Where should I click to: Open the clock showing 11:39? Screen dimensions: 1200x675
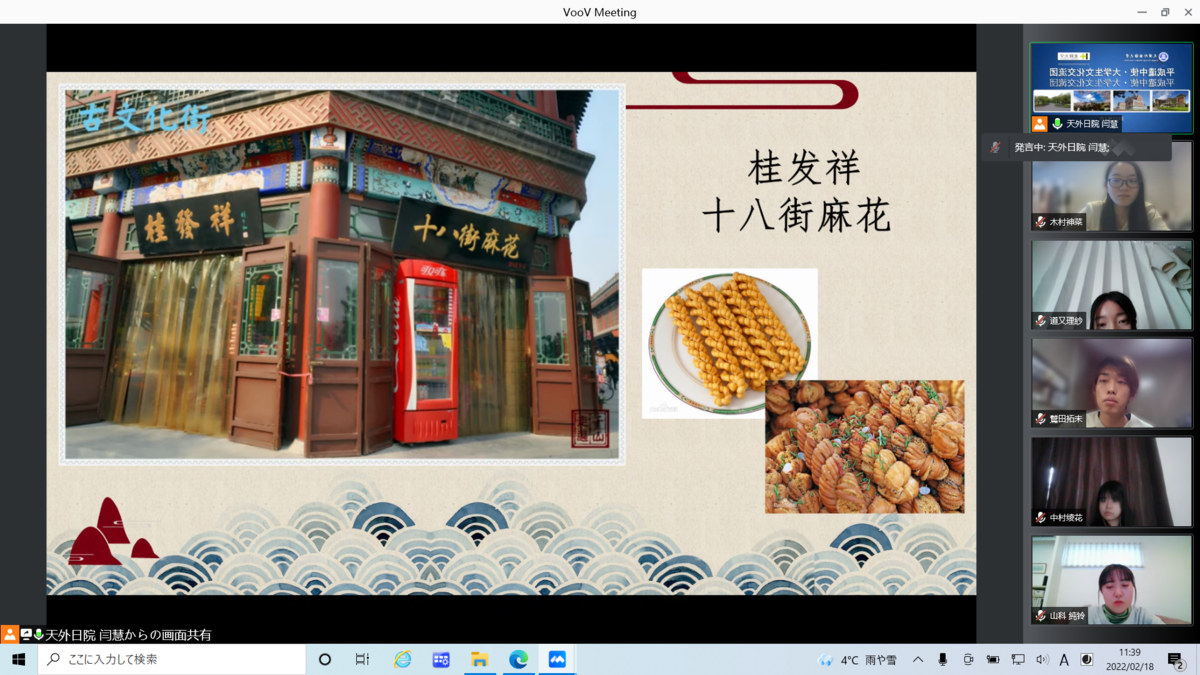(x=1129, y=660)
